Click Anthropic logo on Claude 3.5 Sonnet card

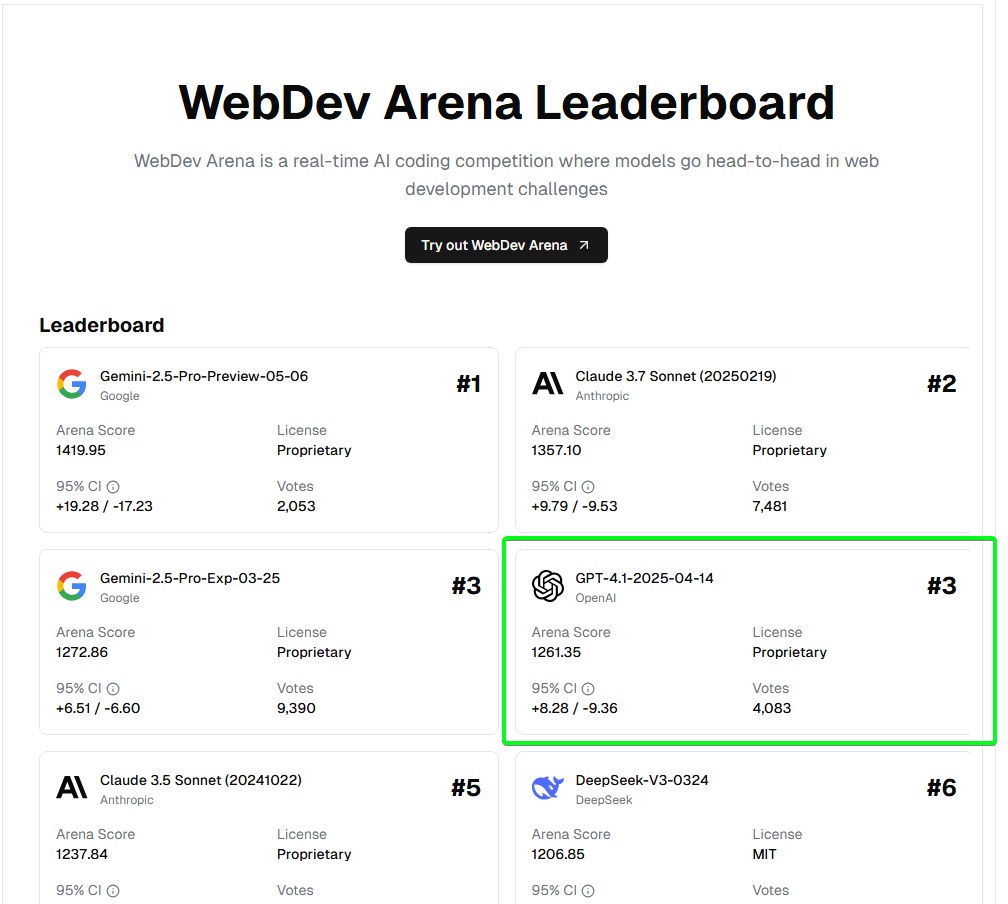pos(72,788)
